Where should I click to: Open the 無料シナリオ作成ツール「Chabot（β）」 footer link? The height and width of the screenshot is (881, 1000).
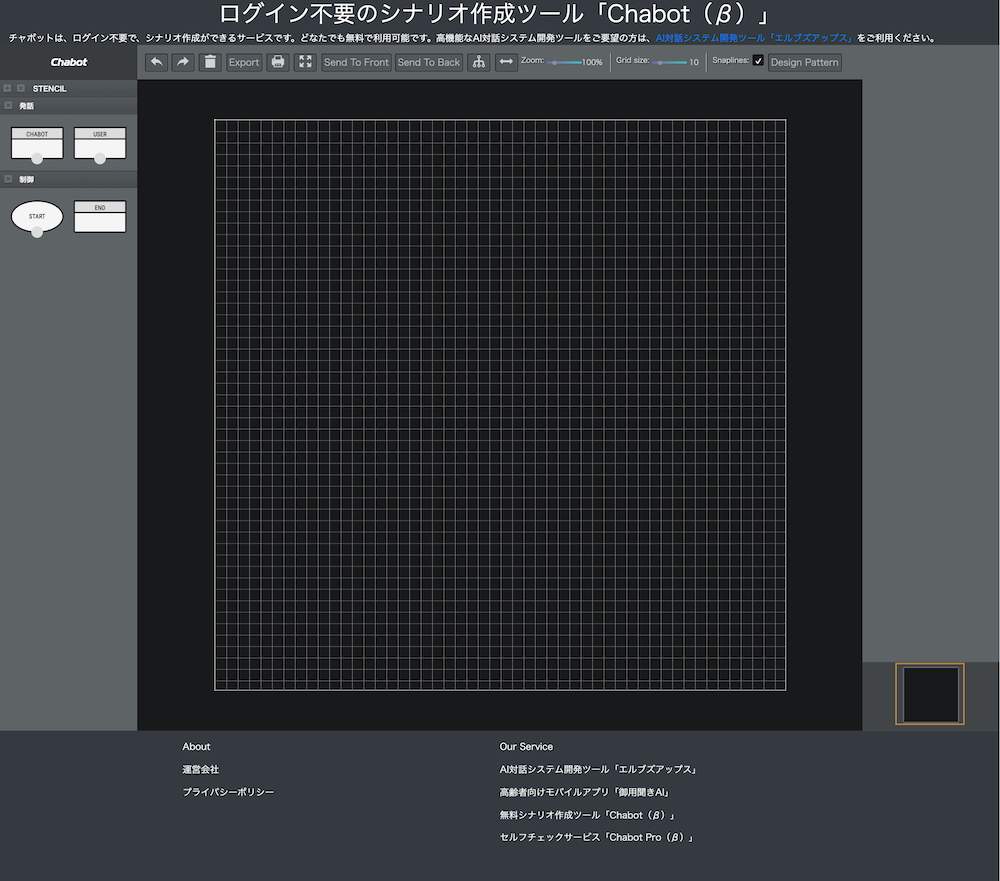coord(587,815)
